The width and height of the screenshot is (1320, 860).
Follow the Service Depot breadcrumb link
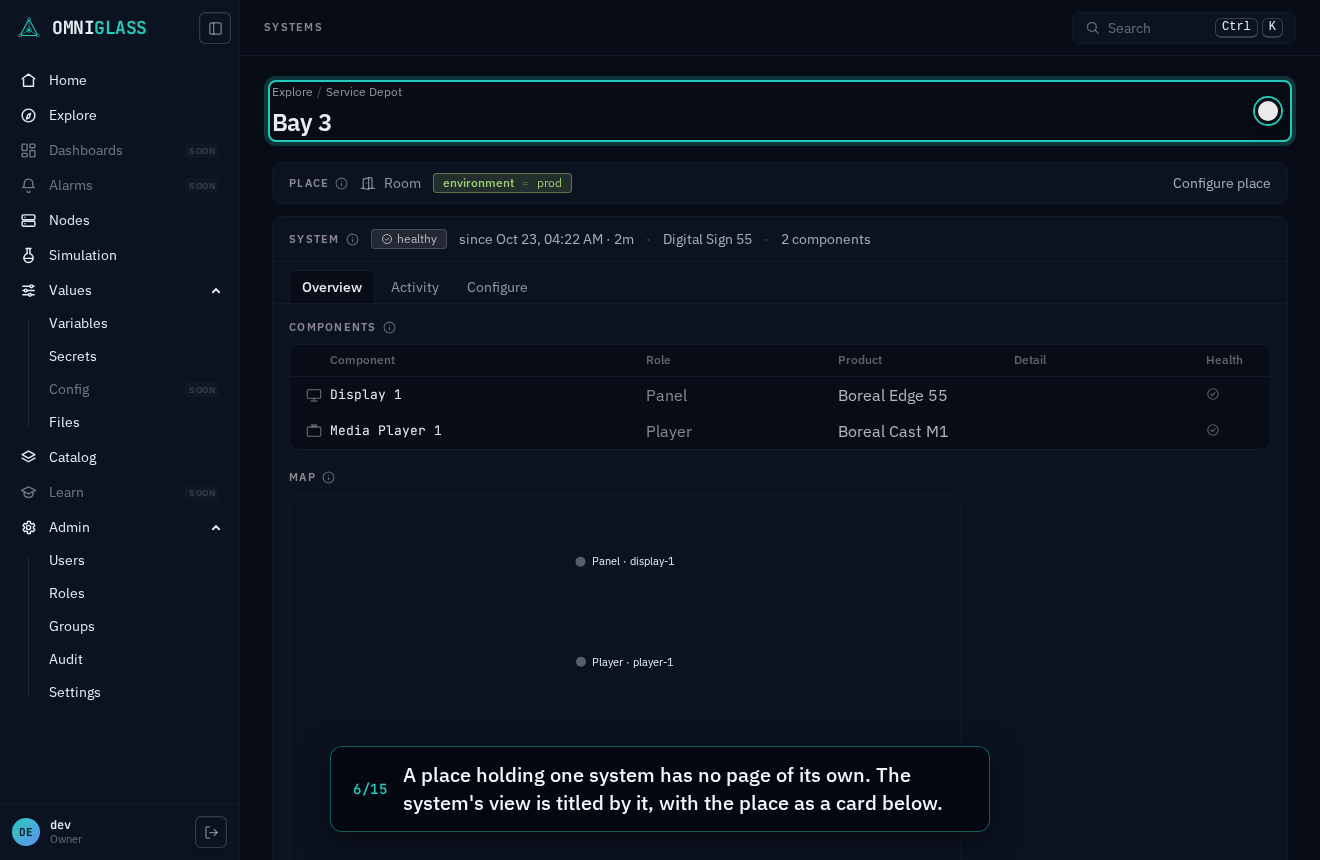364,92
